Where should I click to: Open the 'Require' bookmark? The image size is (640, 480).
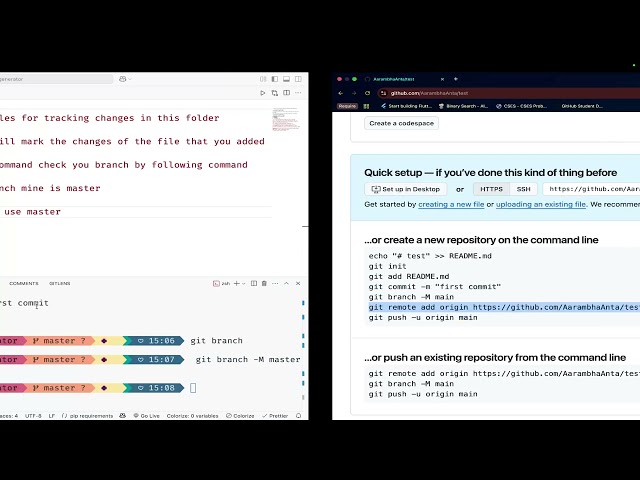tap(347, 106)
